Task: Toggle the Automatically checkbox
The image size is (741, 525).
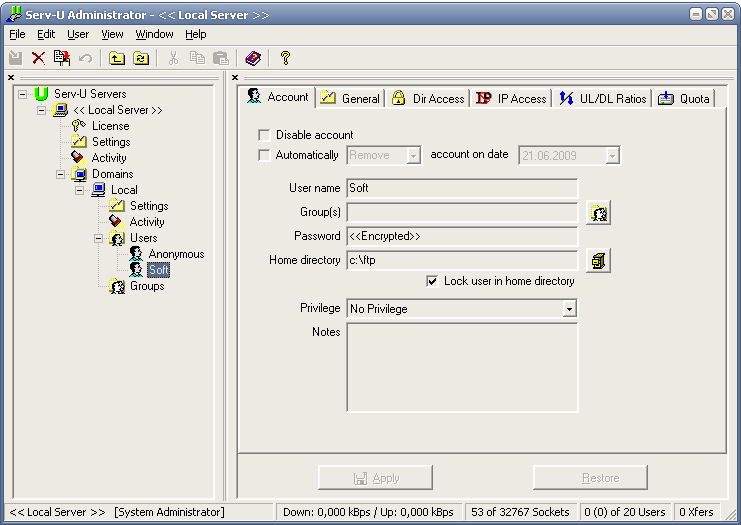Action: pos(264,155)
